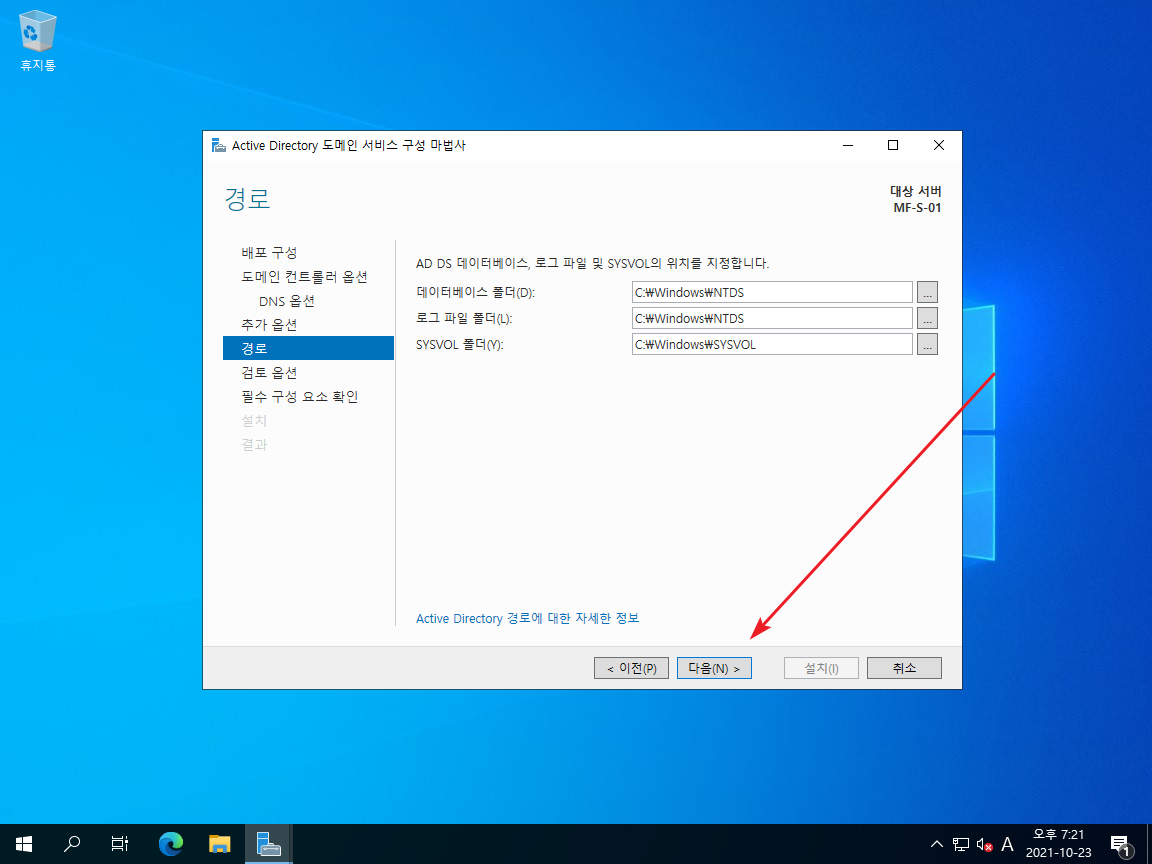Browse for log file folder

[x=927, y=318]
